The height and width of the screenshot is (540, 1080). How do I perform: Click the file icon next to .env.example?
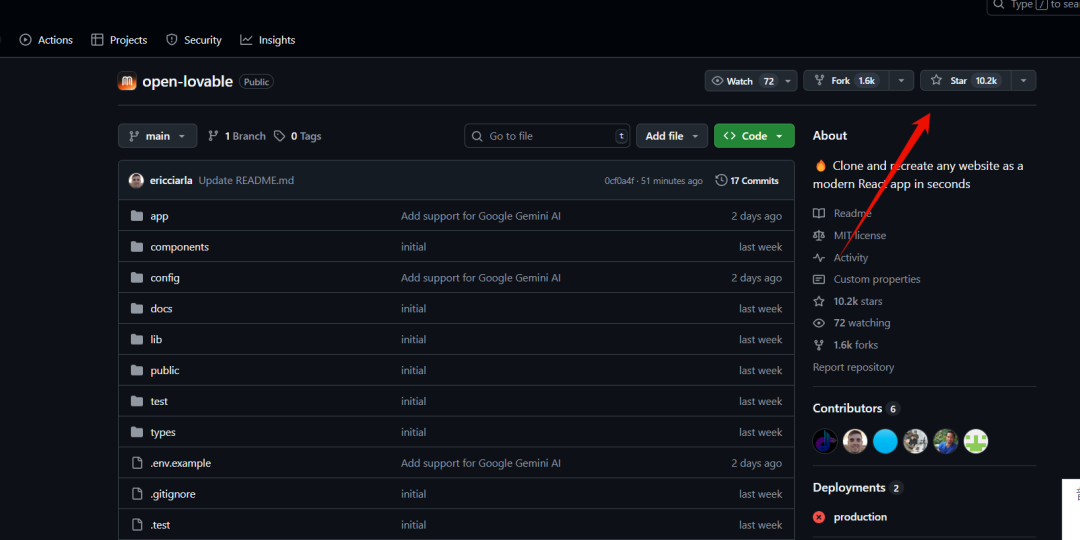click(136, 463)
